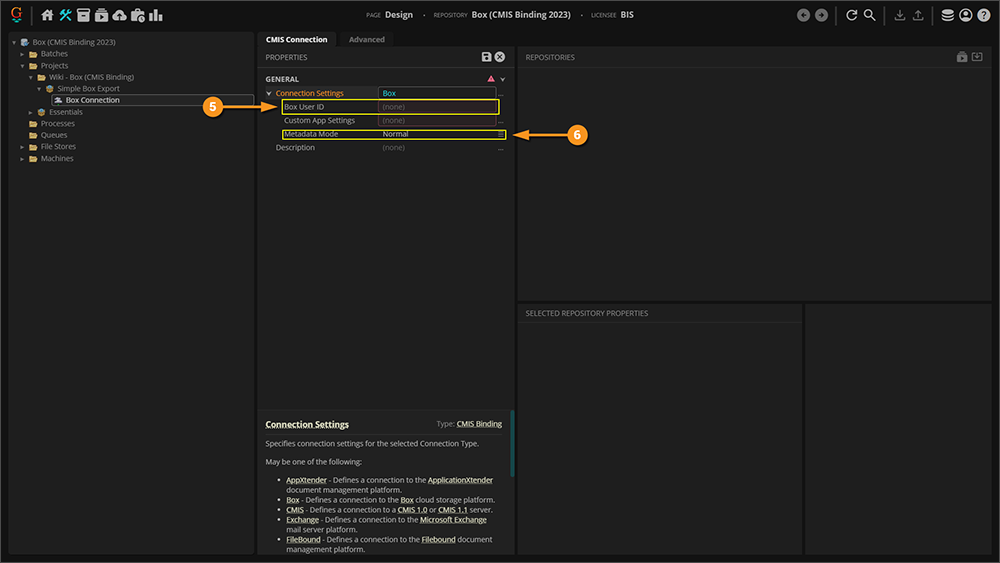The image size is (1000, 563).
Task: Open search with the magnifier icon
Action: 869,15
